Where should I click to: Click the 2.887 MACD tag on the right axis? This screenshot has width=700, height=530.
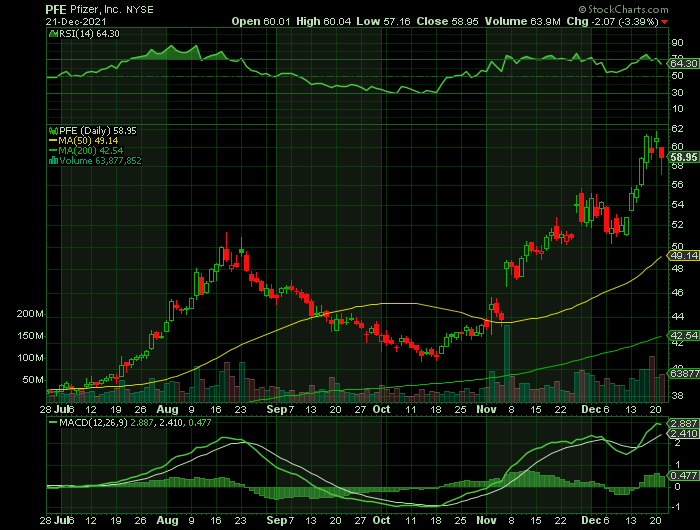683,423
